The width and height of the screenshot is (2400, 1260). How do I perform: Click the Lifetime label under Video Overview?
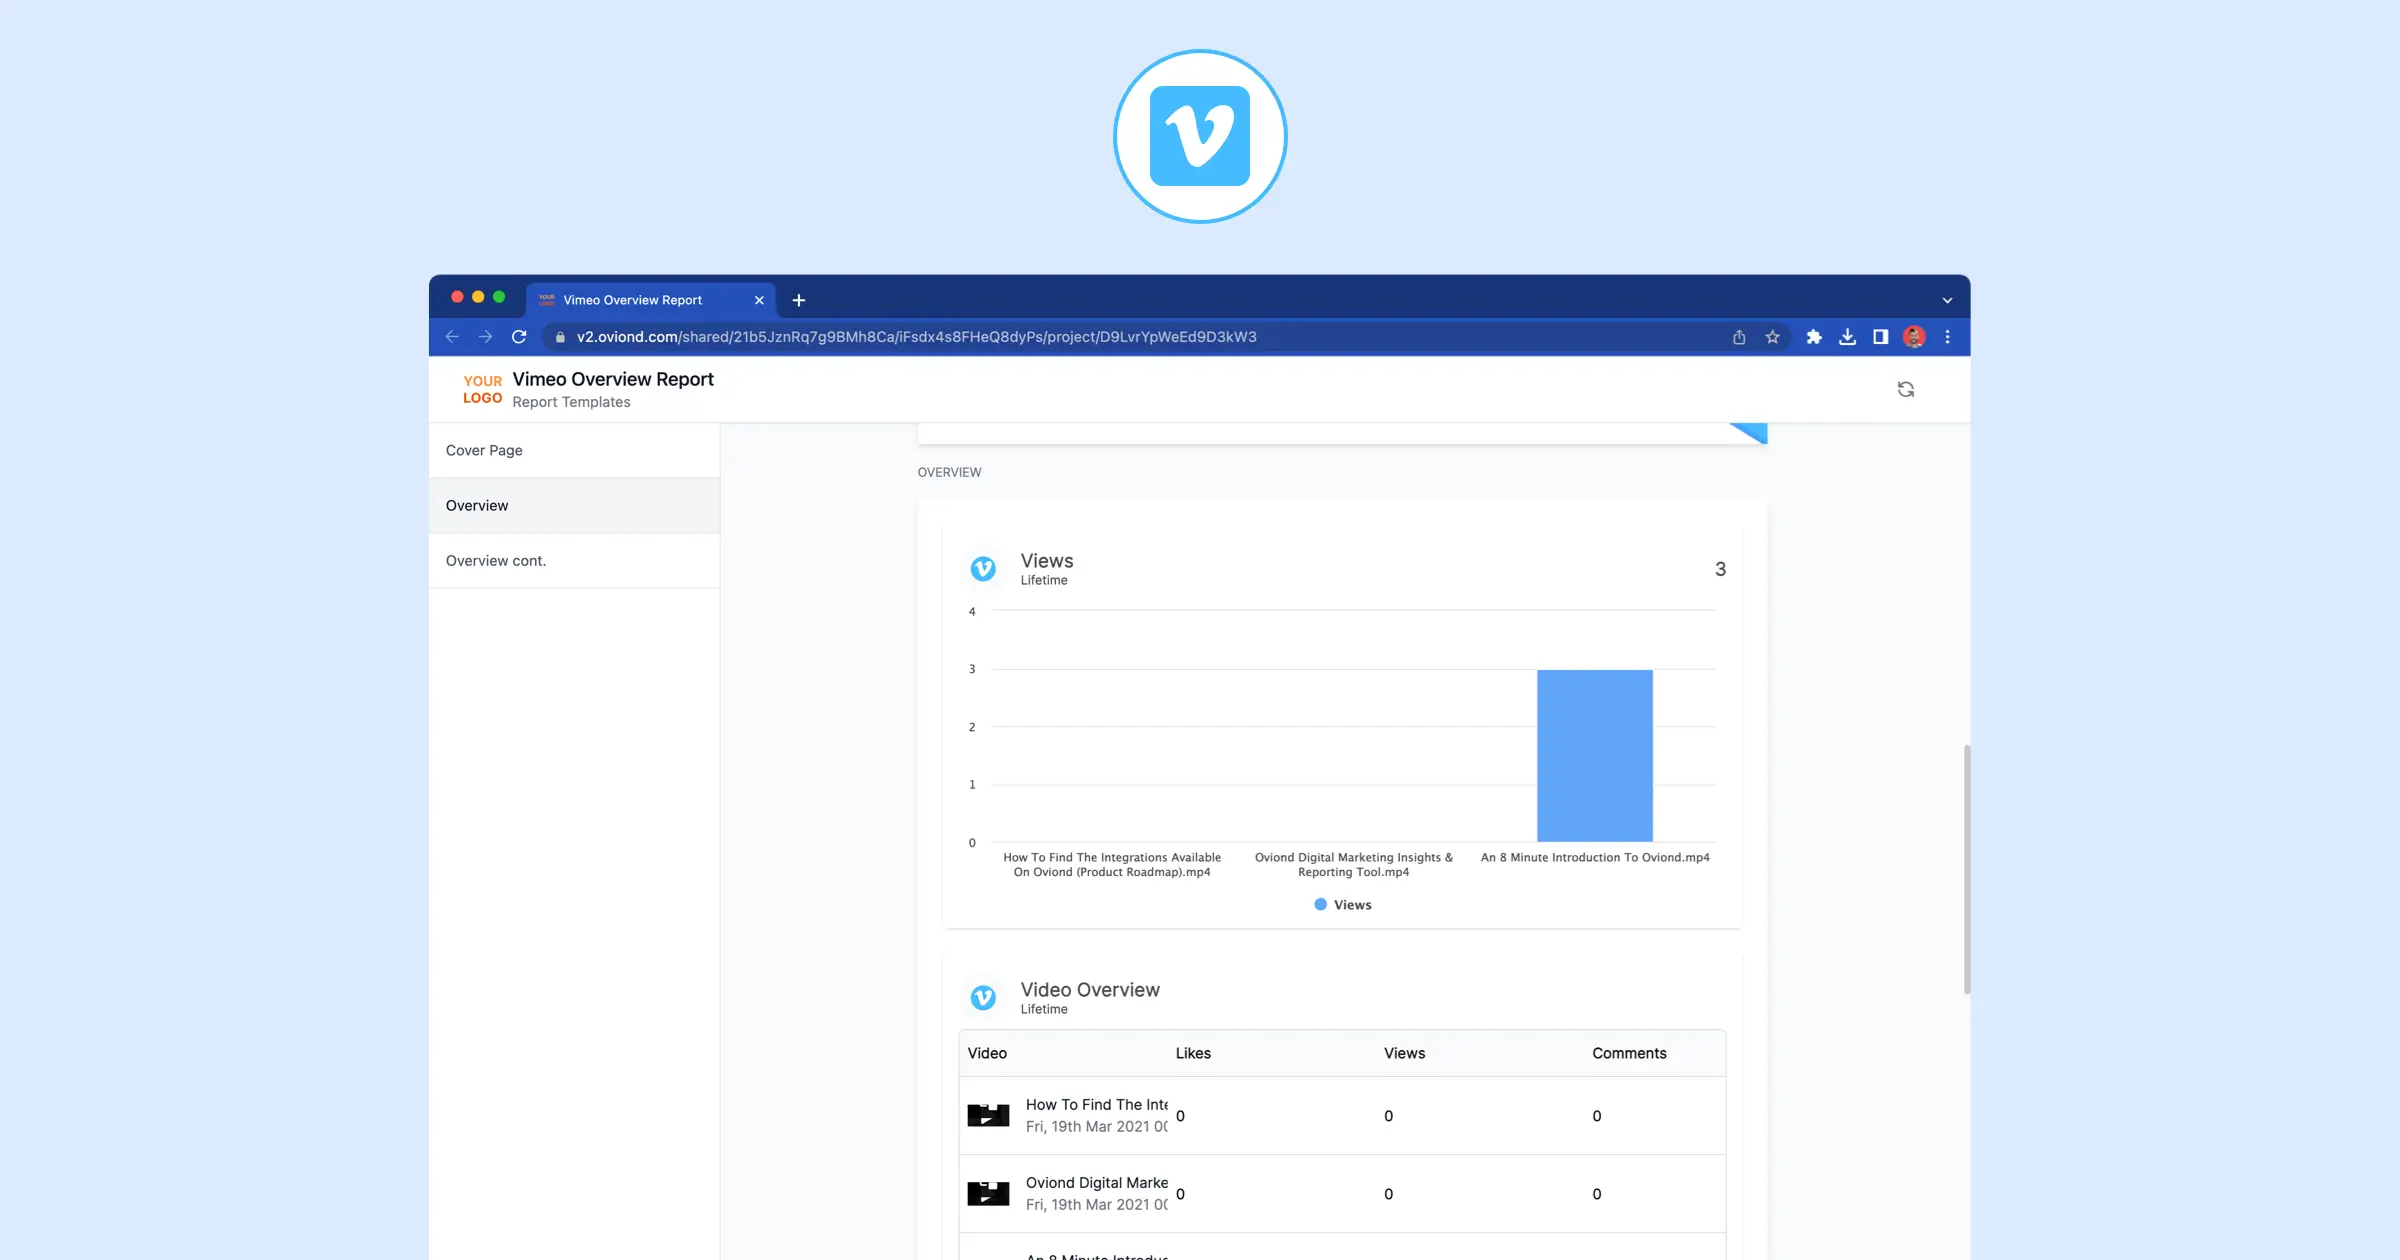point(1043,1009)
